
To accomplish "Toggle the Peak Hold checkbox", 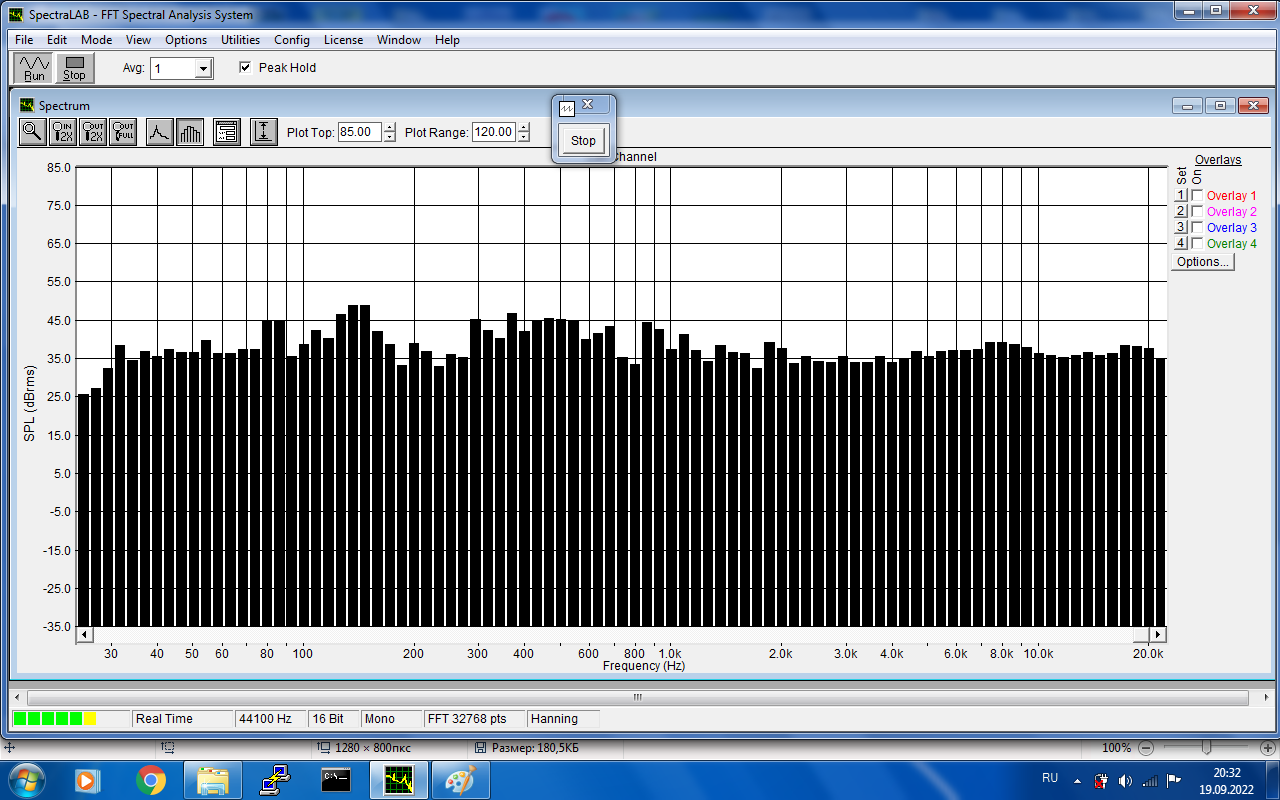I will pyautogui.click(x=245, y=68).
